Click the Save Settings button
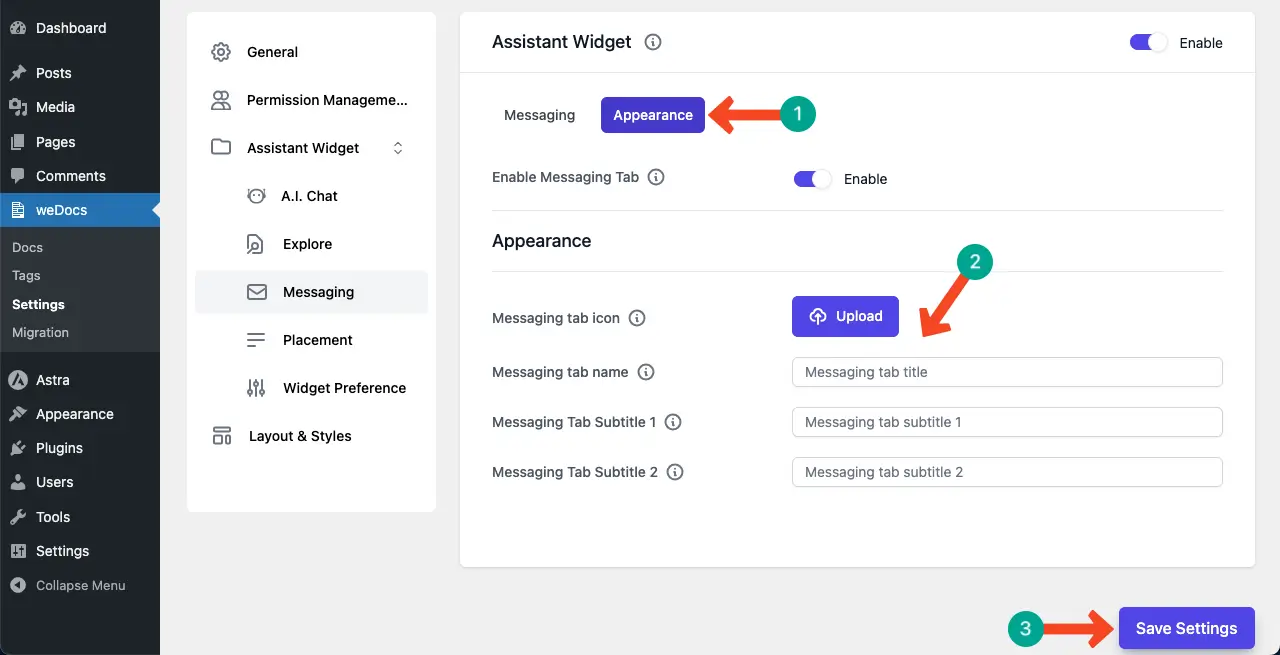Viewport: 1280px width, 655px height. (x=1186, y=628)
